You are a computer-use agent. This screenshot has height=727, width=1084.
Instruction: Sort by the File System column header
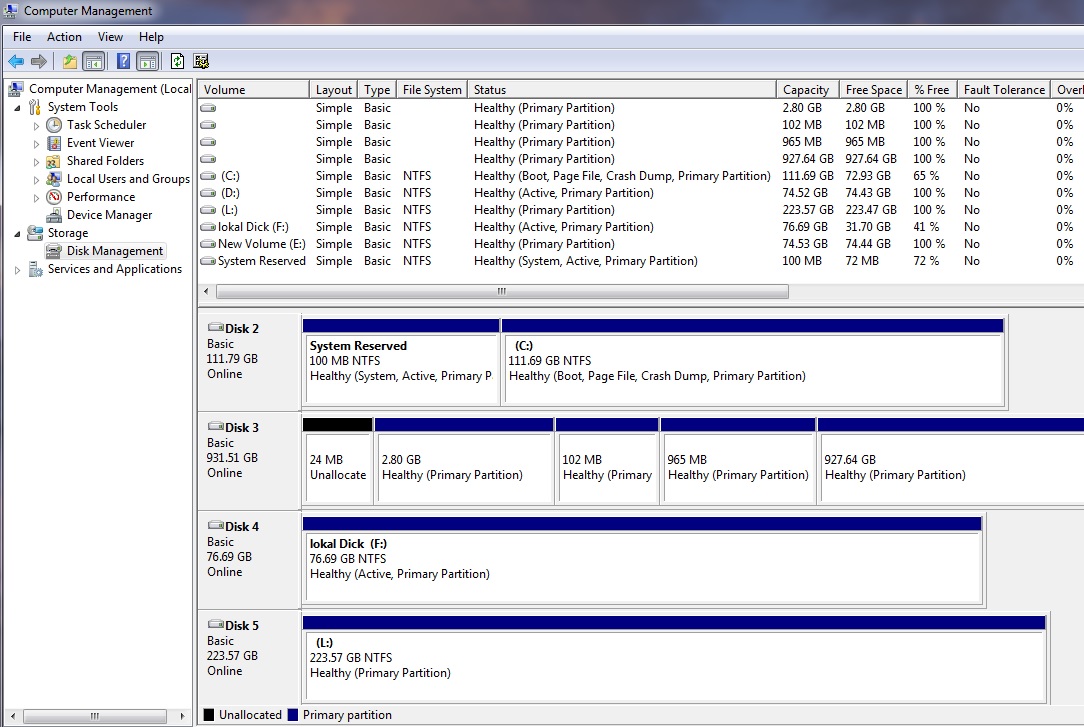click(x=432, y=90)
